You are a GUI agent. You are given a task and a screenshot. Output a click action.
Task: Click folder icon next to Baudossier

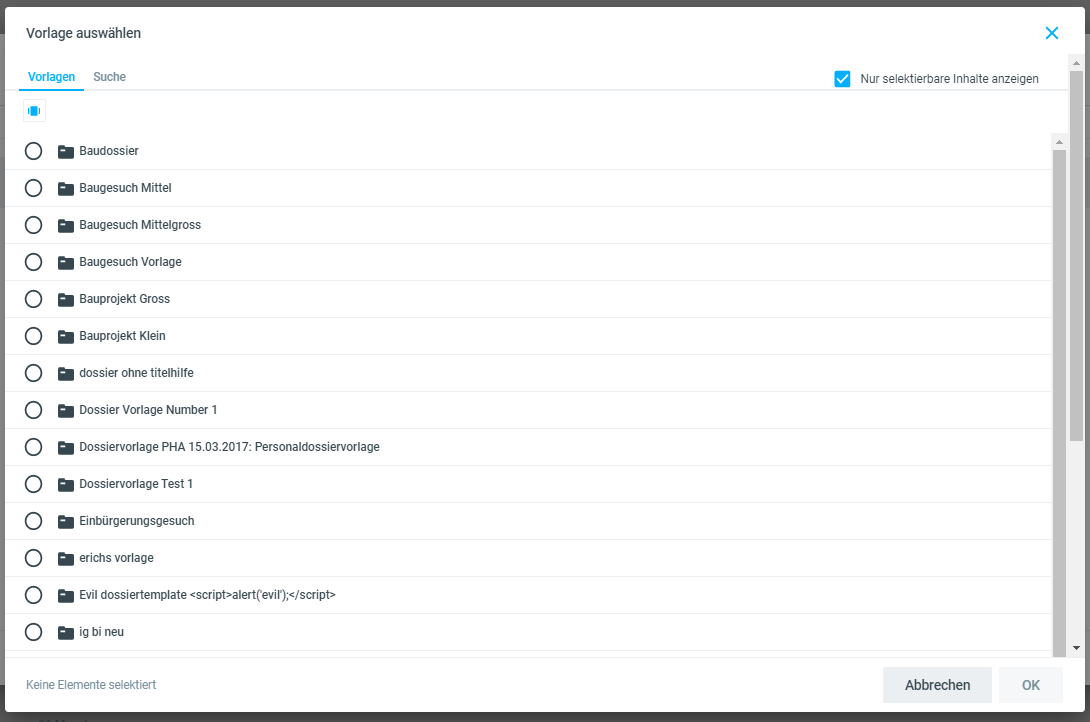tap(66, 152)
